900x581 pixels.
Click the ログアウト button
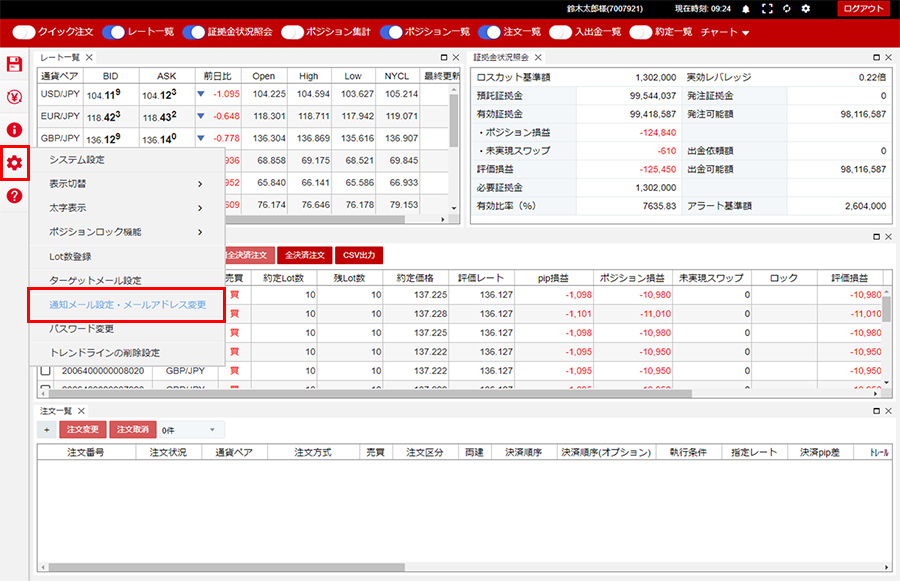tap(864, 9)
